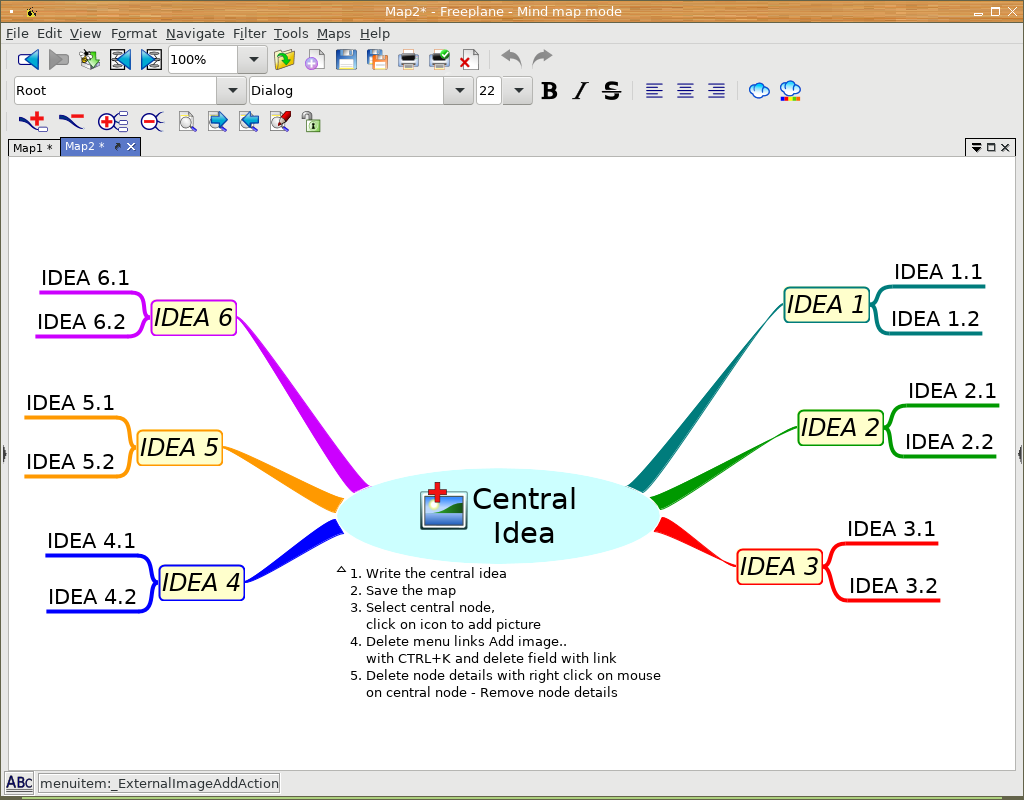This screenshot has height=800, width=1024.
Task: Select the IDEA 6 node
Action: [193, 317]
